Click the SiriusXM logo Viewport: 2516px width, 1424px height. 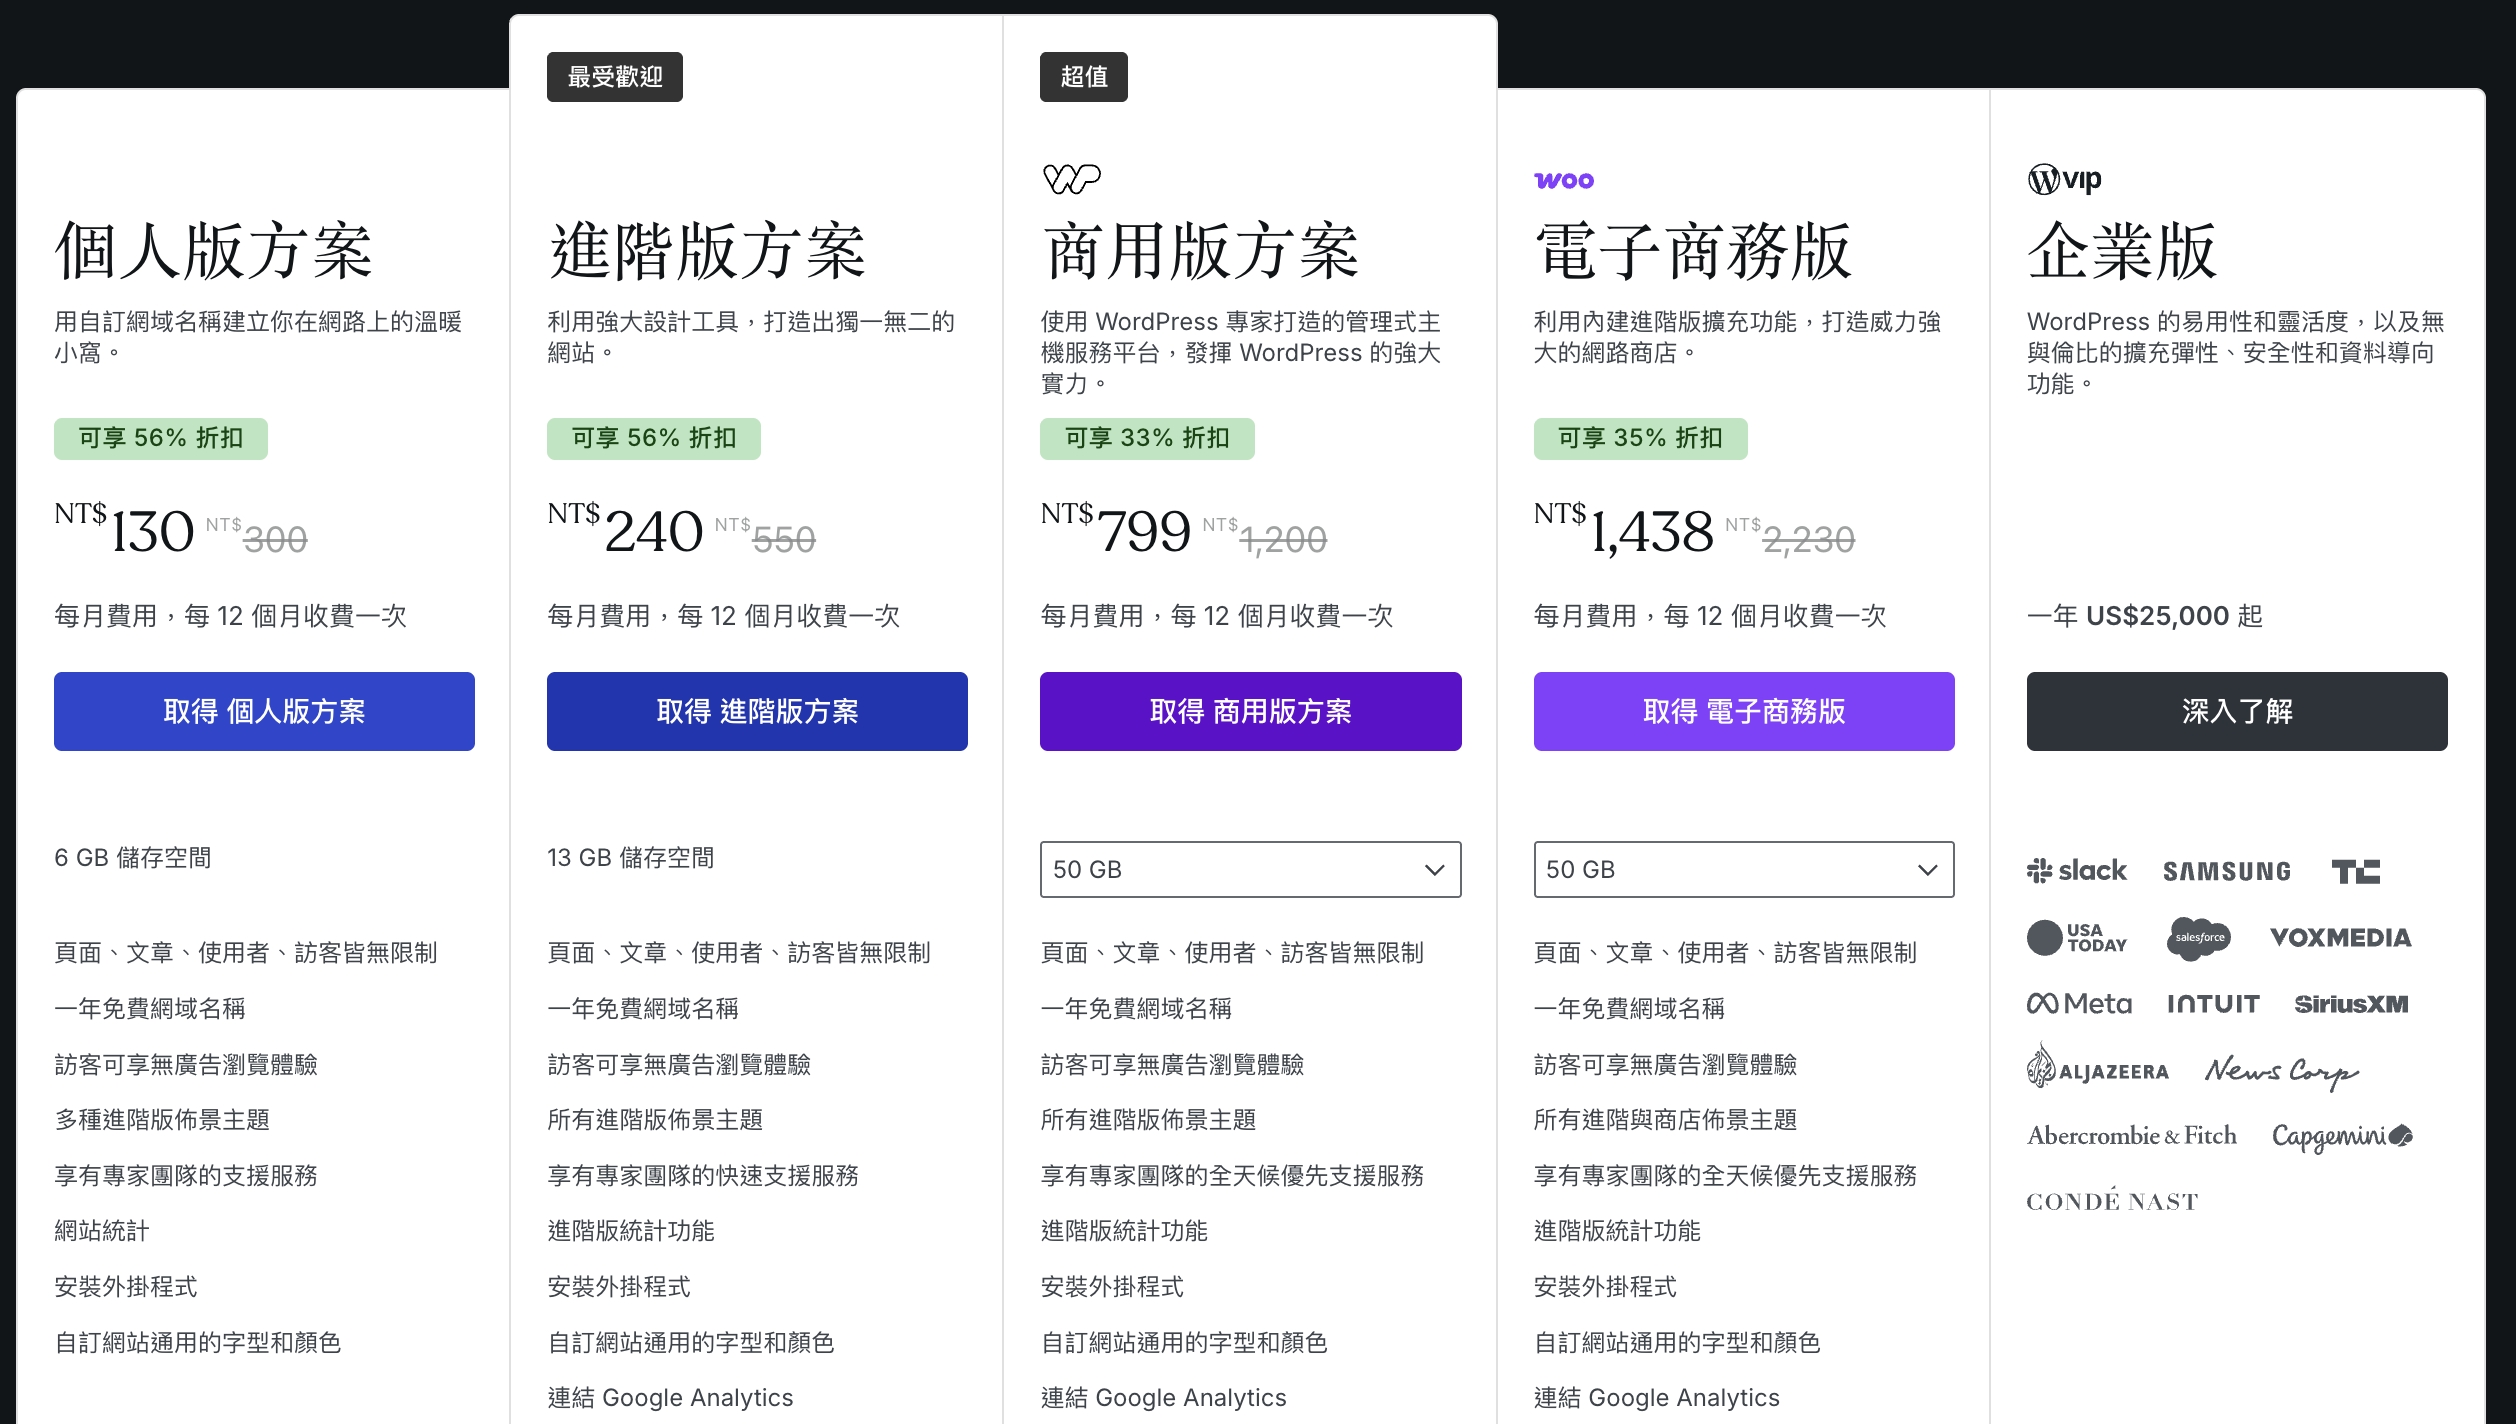(2351, 1004)
